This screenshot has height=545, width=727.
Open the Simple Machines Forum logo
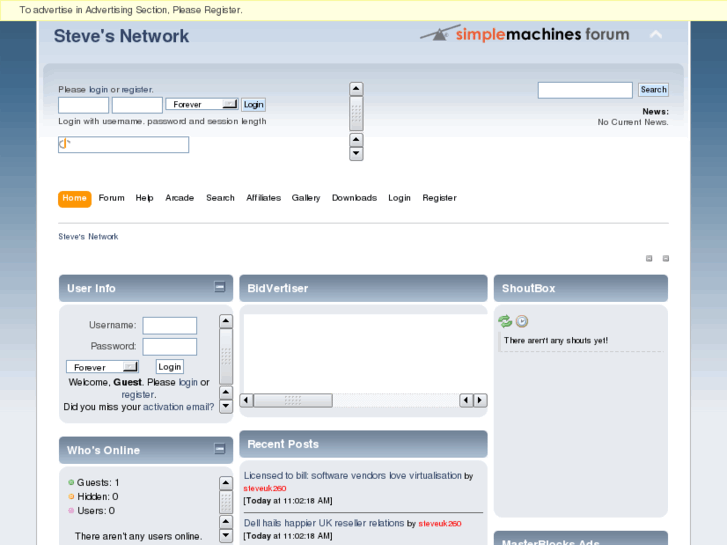pos(525,33)
